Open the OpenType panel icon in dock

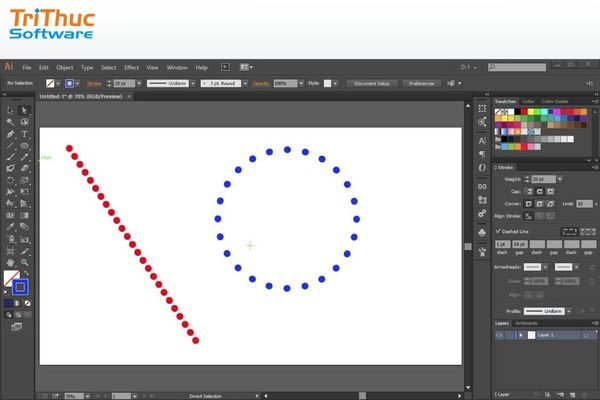482,168
